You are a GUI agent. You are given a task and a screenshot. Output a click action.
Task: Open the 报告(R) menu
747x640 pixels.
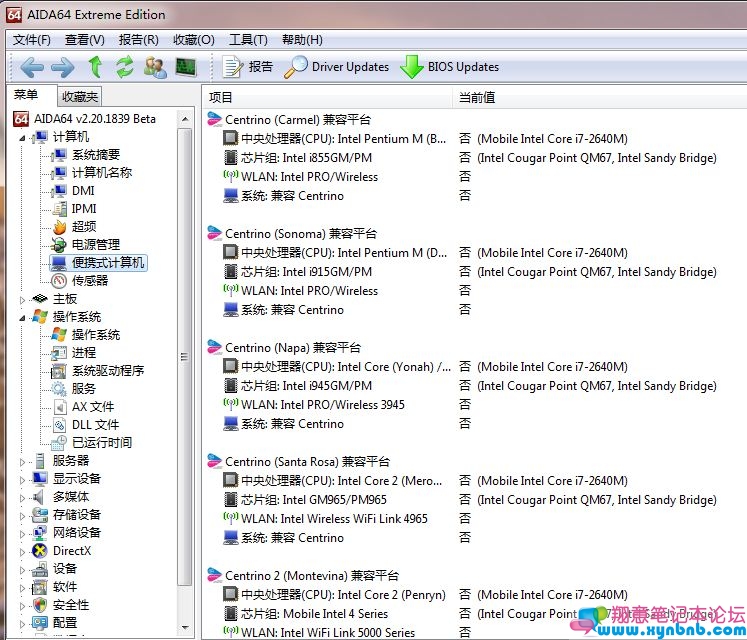pyautogui.click(x=139, y=40)
